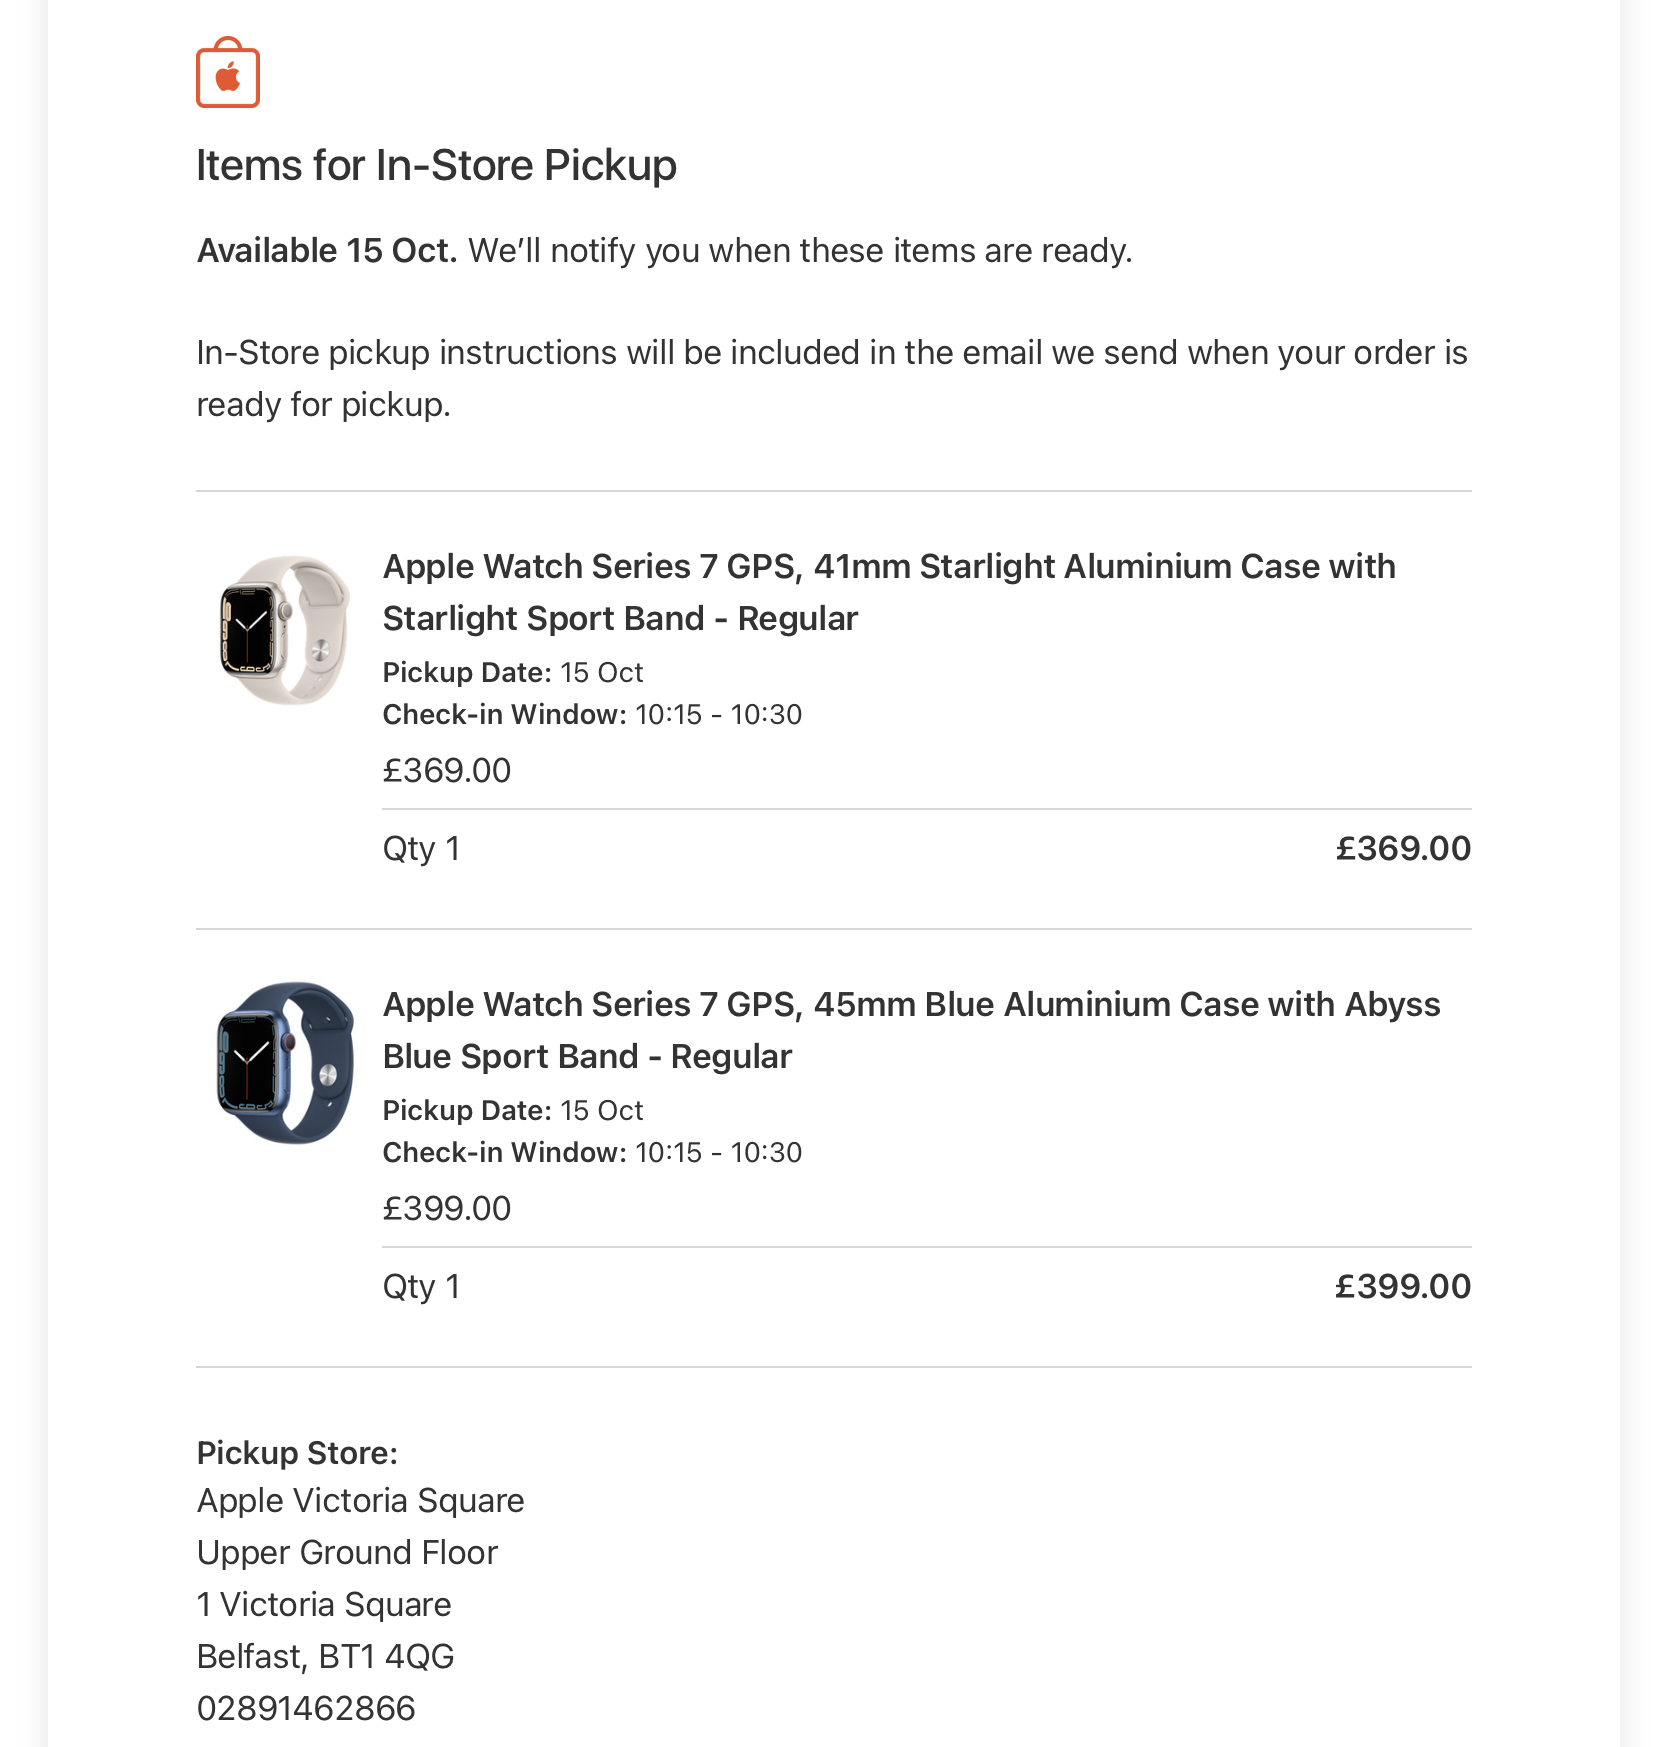Click Qty 1 under the Starlight watch
This screenshot has height=1747, width=1668.
pyautogui.click(x=421, y=848)
